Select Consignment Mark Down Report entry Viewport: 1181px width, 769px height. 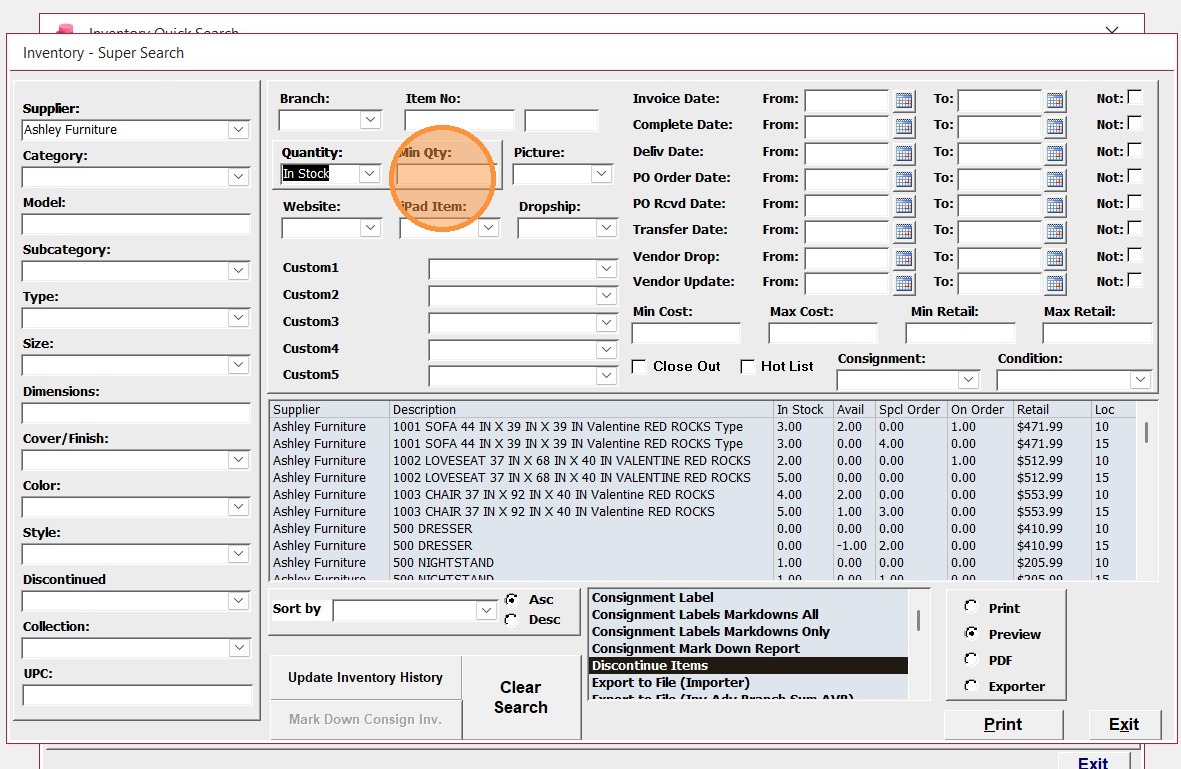pos(695,649)
